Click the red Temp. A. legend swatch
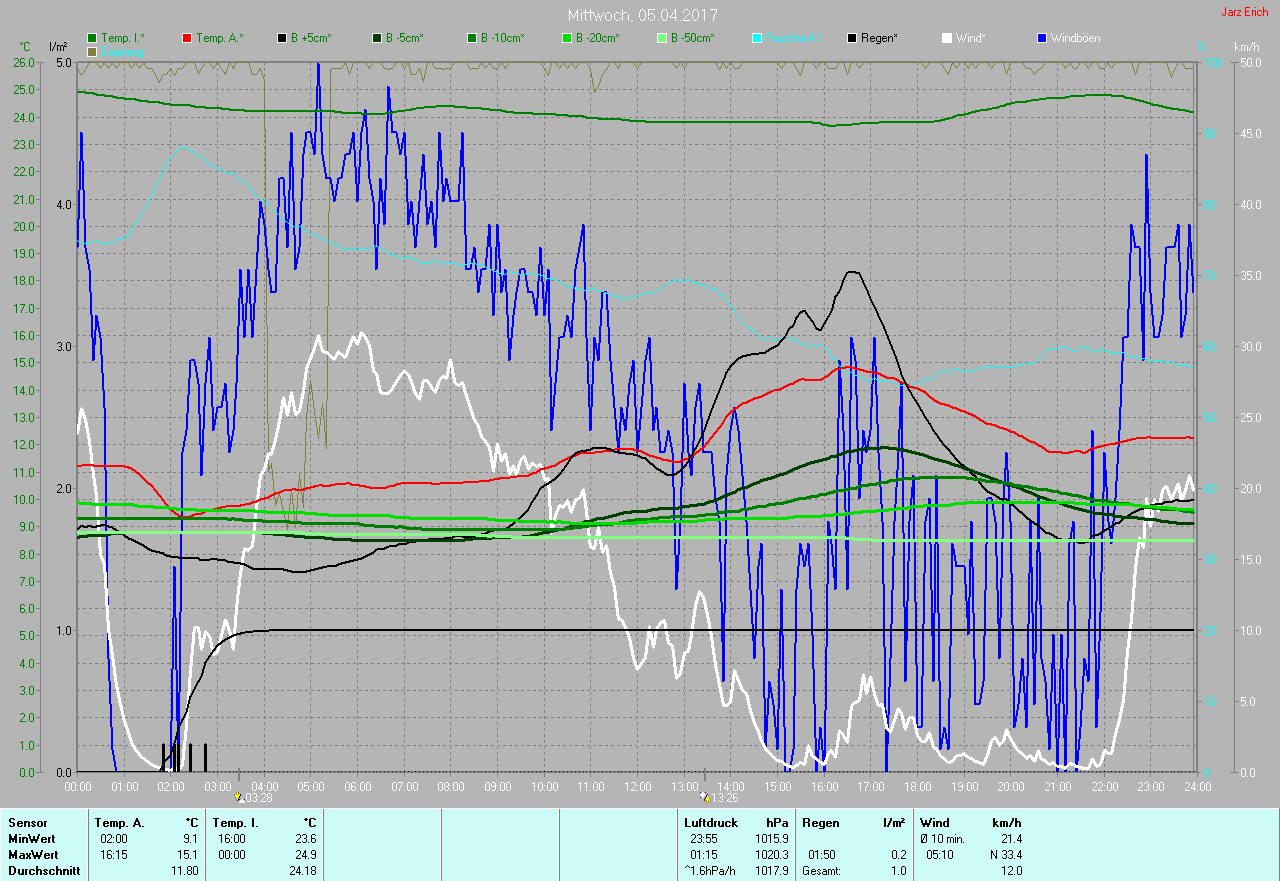 click(x=187, y=38)
